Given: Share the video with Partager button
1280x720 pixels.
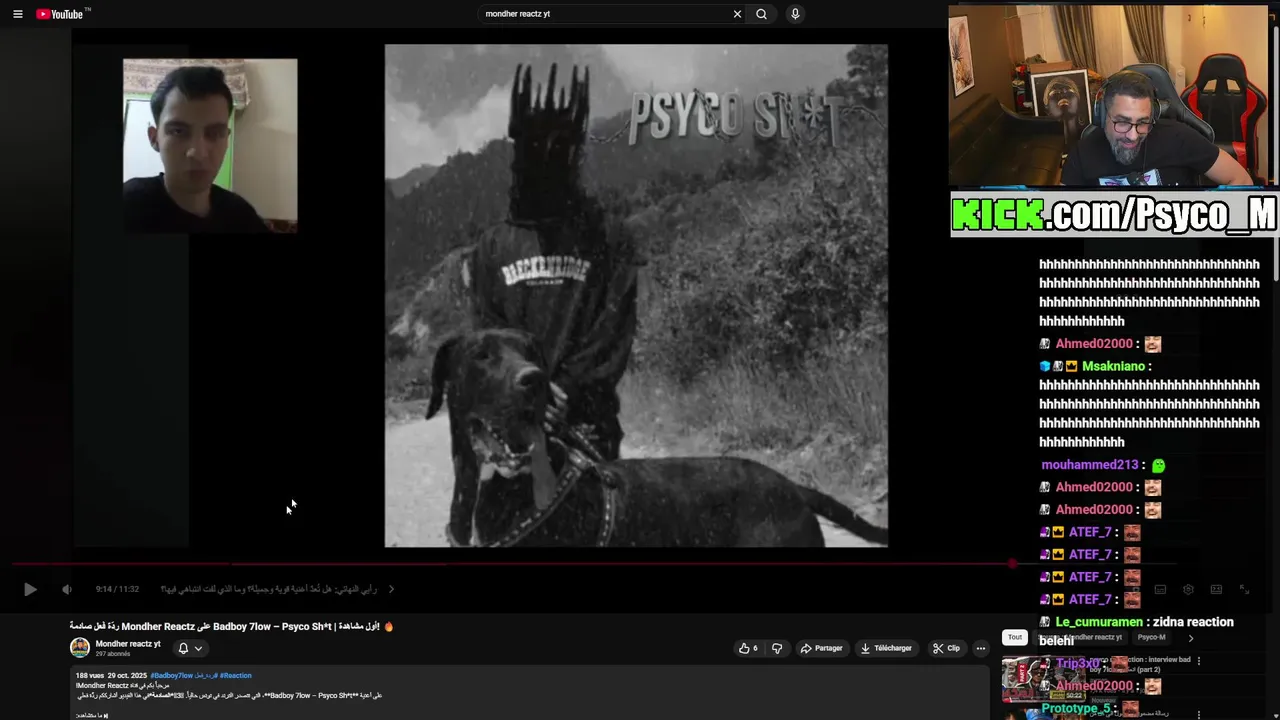Looking at the screenshot, I should tap(821, 648).
